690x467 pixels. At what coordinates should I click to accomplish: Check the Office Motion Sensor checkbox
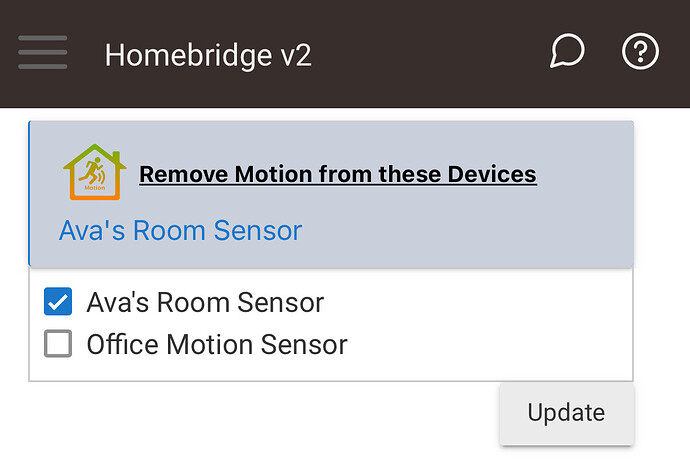tap(58, 343)
